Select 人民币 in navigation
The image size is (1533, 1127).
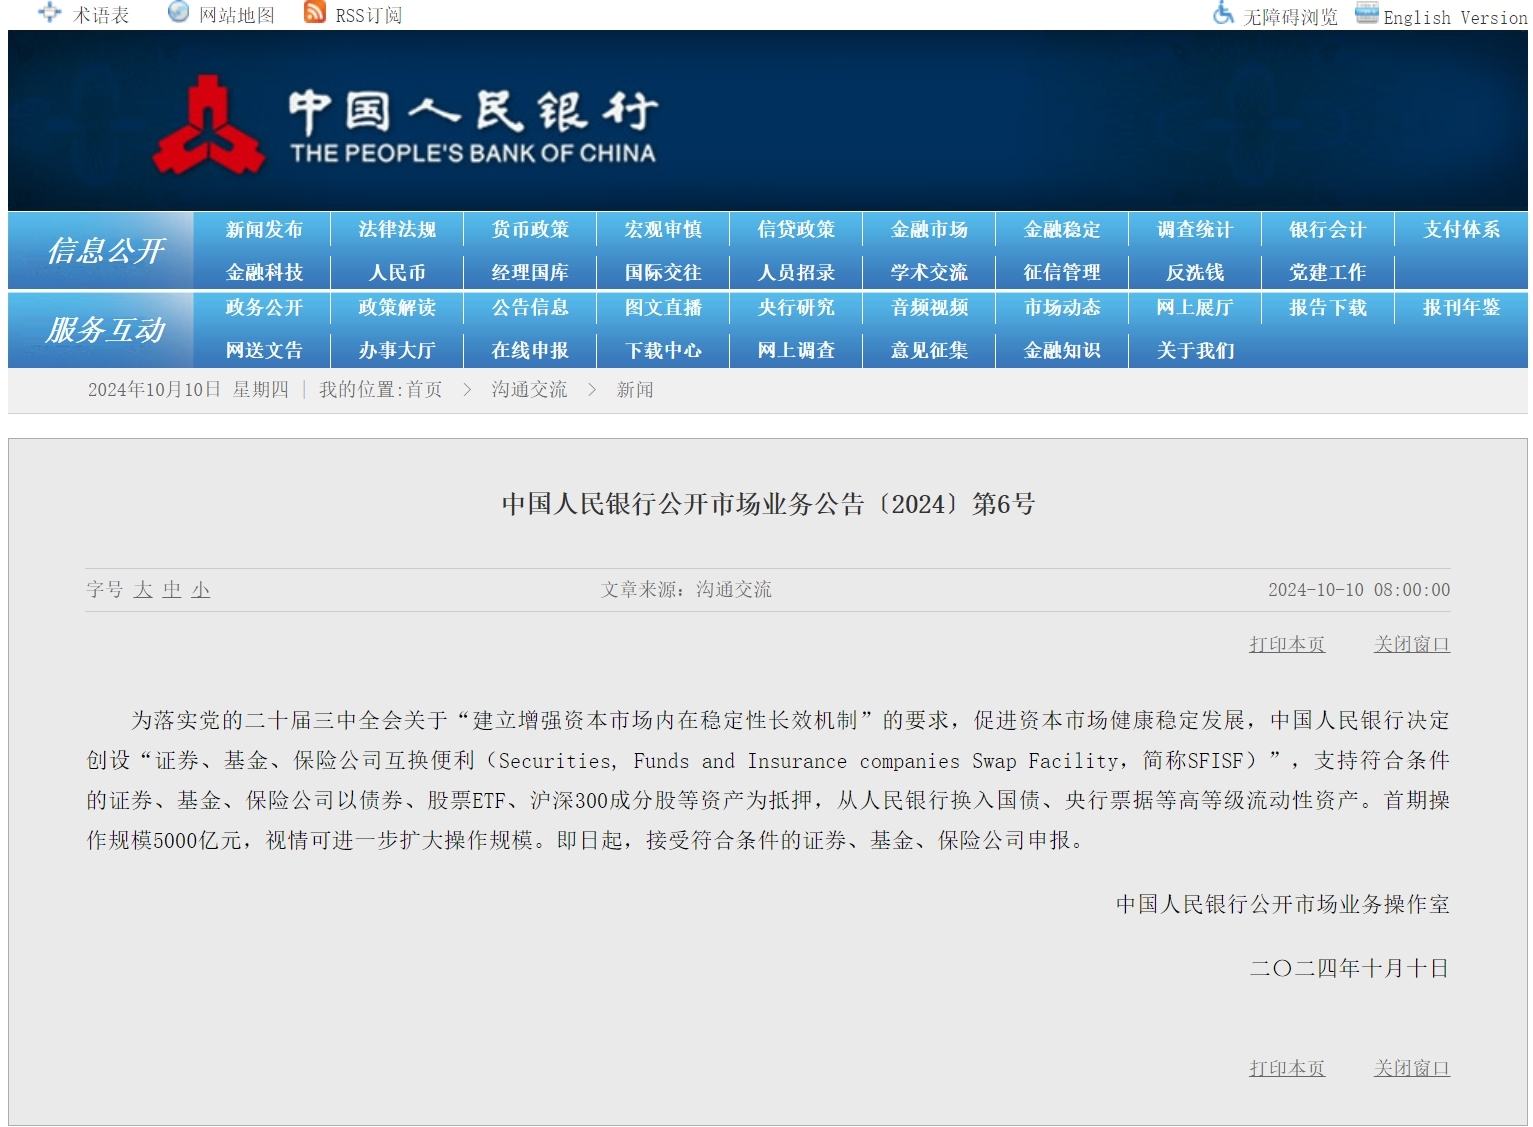tap(397, 272)
